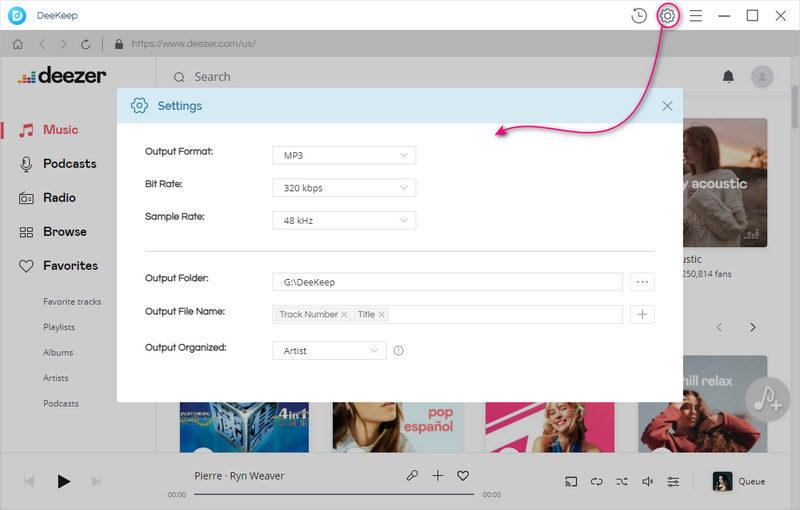Click the pop español cover thumbnail

(x=397, y=427)
